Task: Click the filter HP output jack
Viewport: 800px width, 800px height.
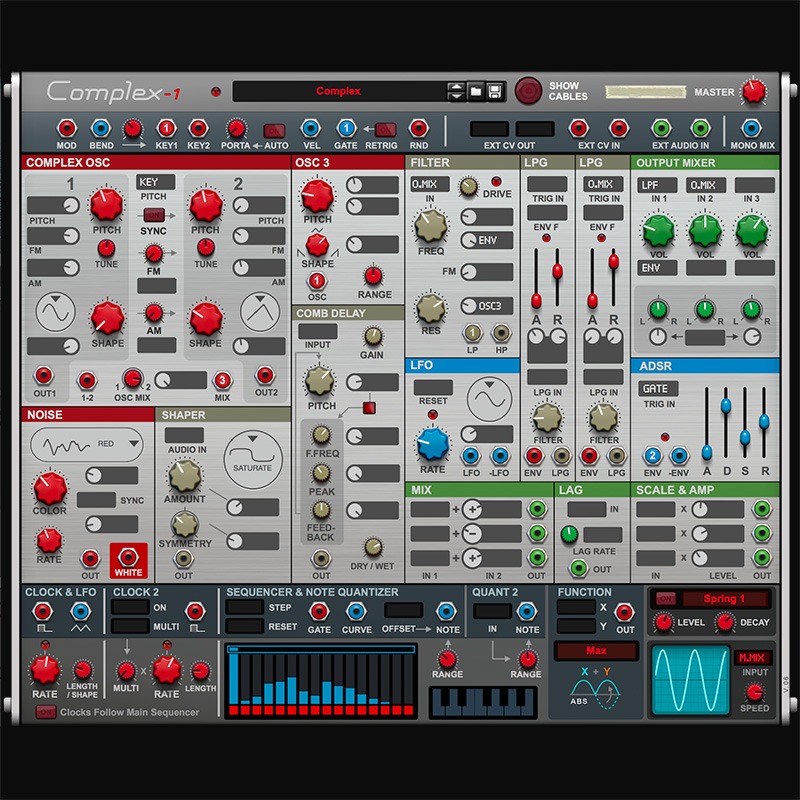Action: tap(501, 333)
